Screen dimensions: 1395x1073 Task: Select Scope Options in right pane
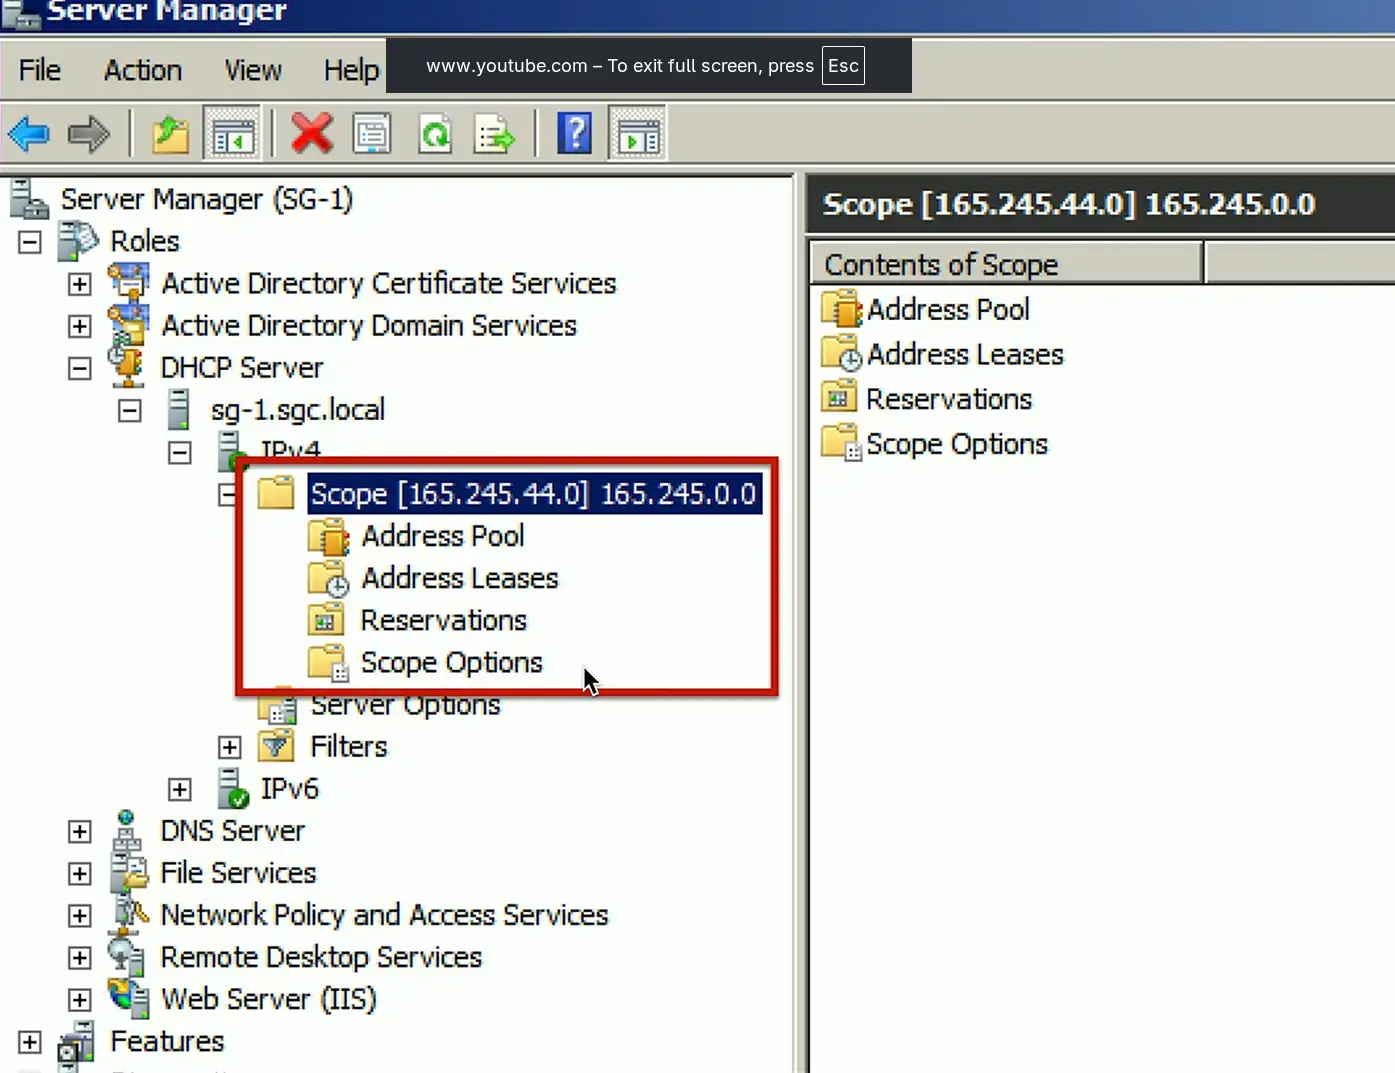[956, 444]
